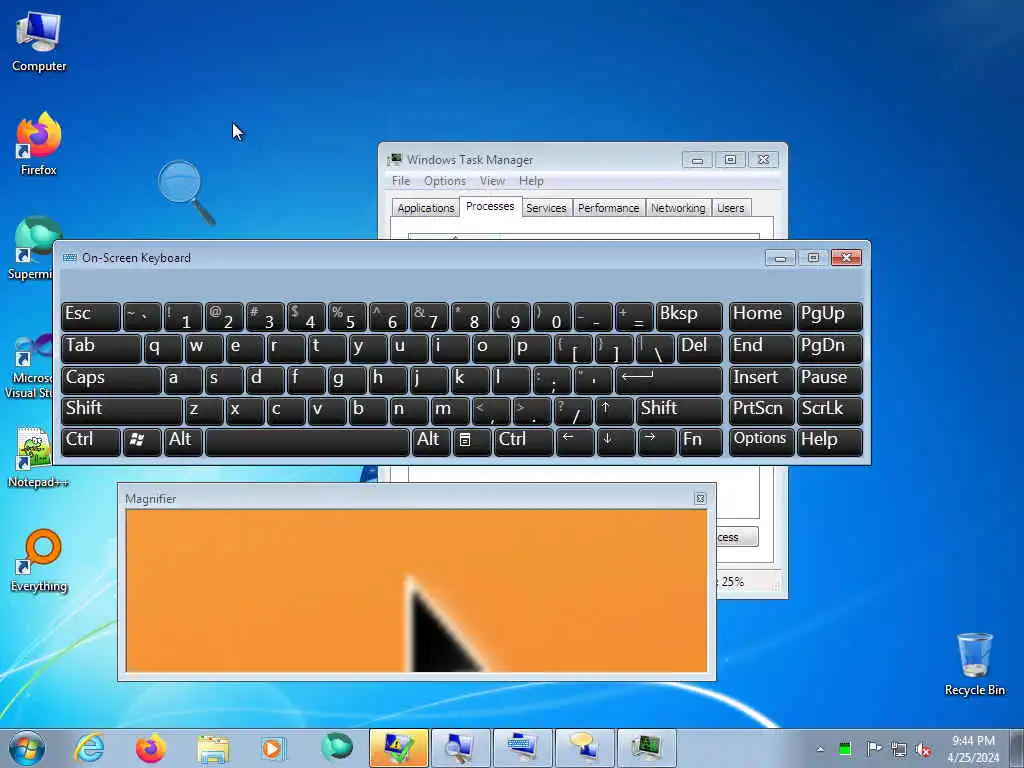1024x768 pixels.
Task: Toggle the left Alt key
Action: [x=183, y=442]
